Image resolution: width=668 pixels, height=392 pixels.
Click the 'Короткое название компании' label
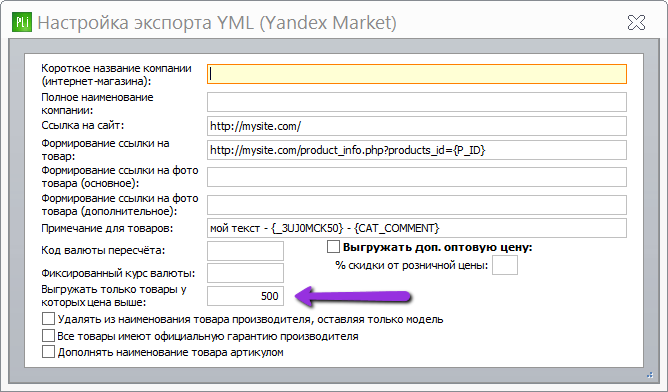click(x=116, y=68)
